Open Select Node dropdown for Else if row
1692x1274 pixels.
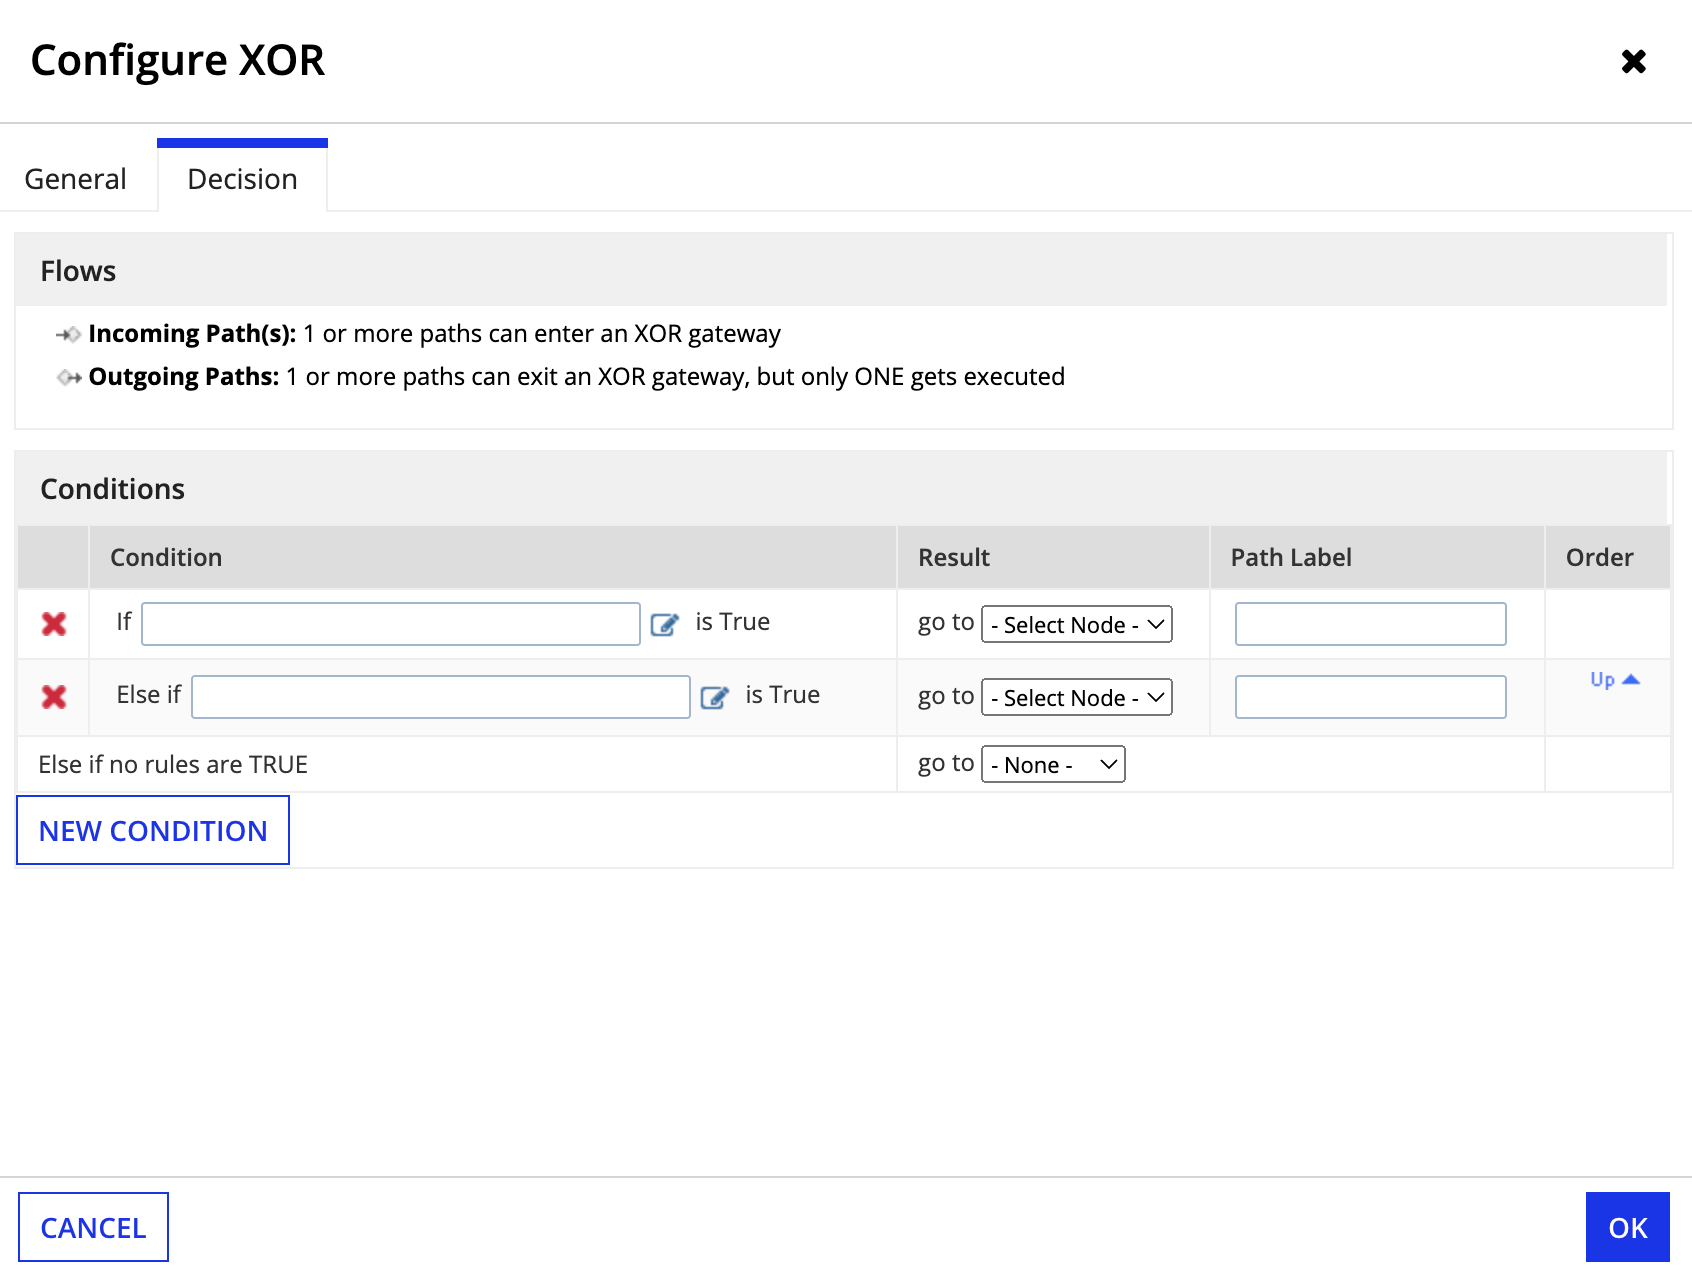tap(1077, 698)
